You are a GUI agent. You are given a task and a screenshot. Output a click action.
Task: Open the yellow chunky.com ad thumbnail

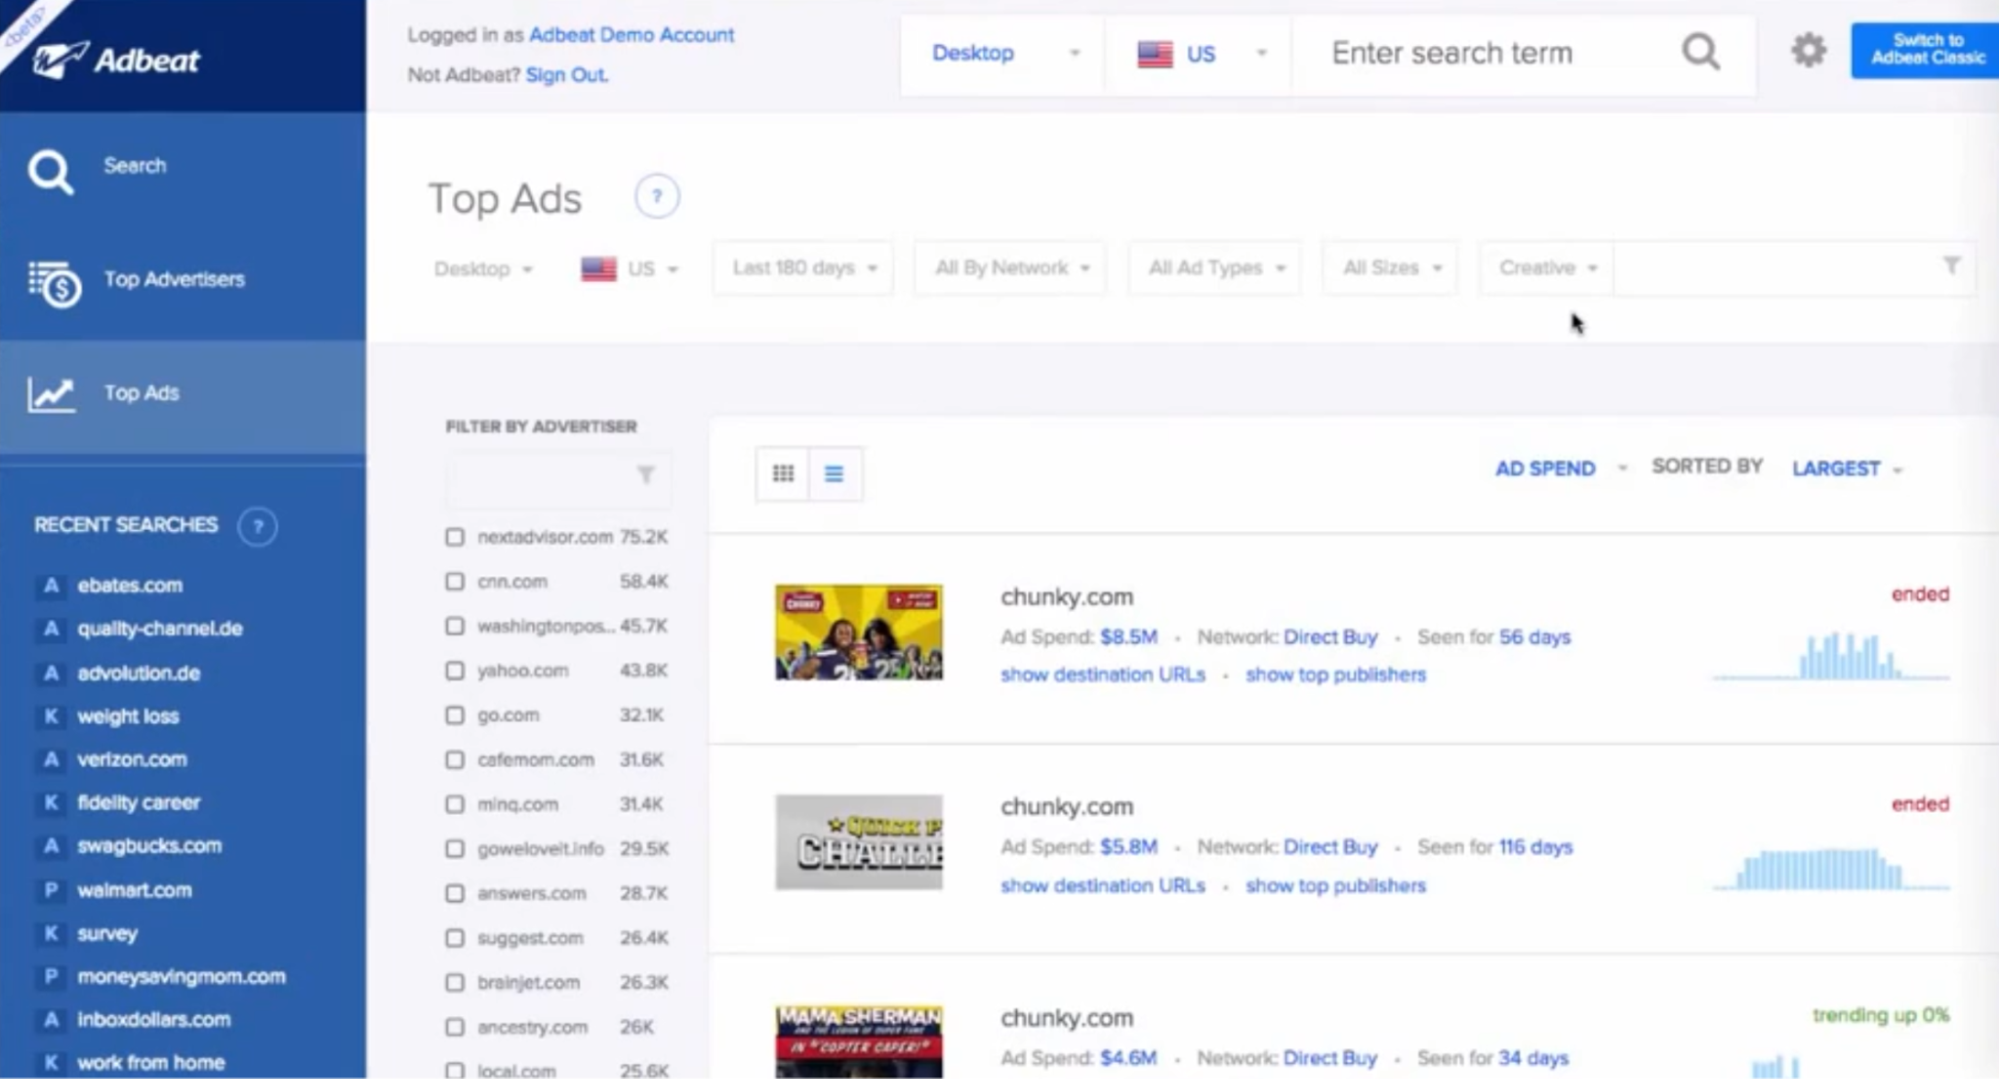(x=859, y=632)
